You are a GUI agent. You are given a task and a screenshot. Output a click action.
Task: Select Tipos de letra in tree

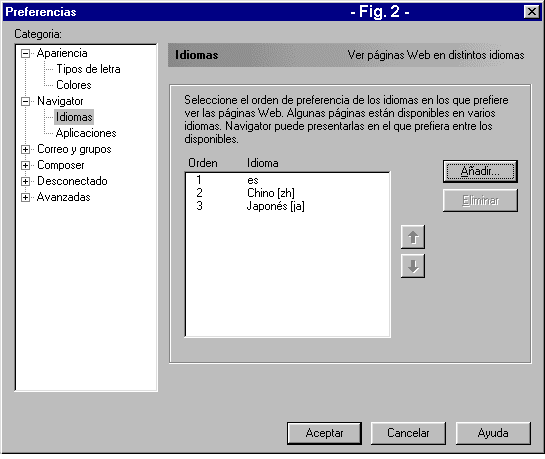coord(88,69)
